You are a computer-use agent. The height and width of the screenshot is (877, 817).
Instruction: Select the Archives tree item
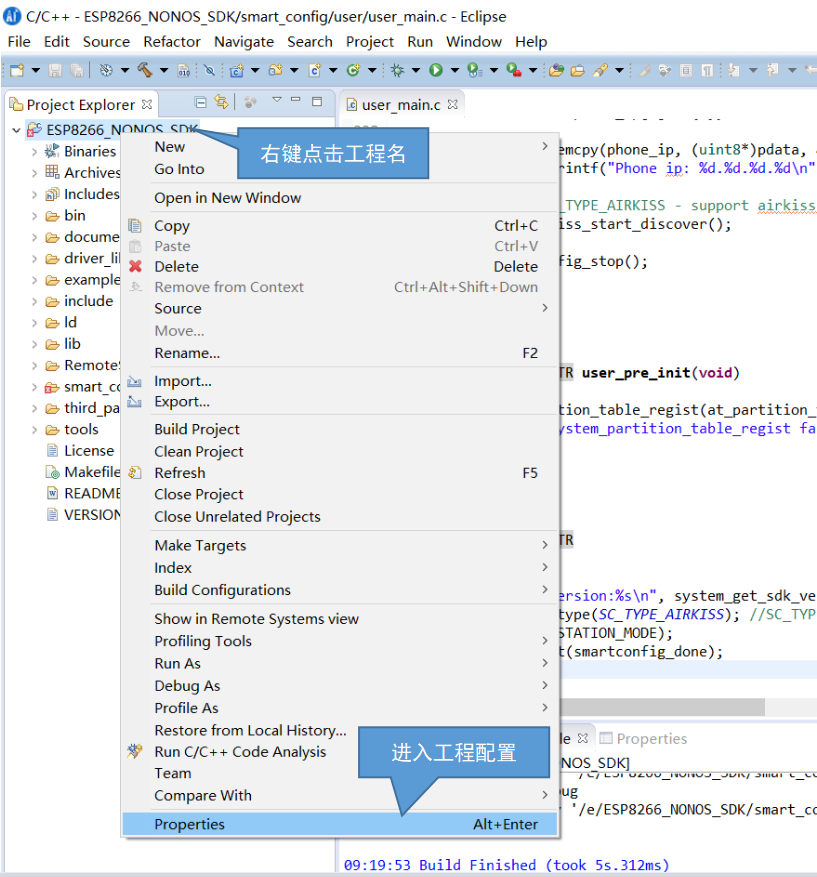click(x=83, y=172)
